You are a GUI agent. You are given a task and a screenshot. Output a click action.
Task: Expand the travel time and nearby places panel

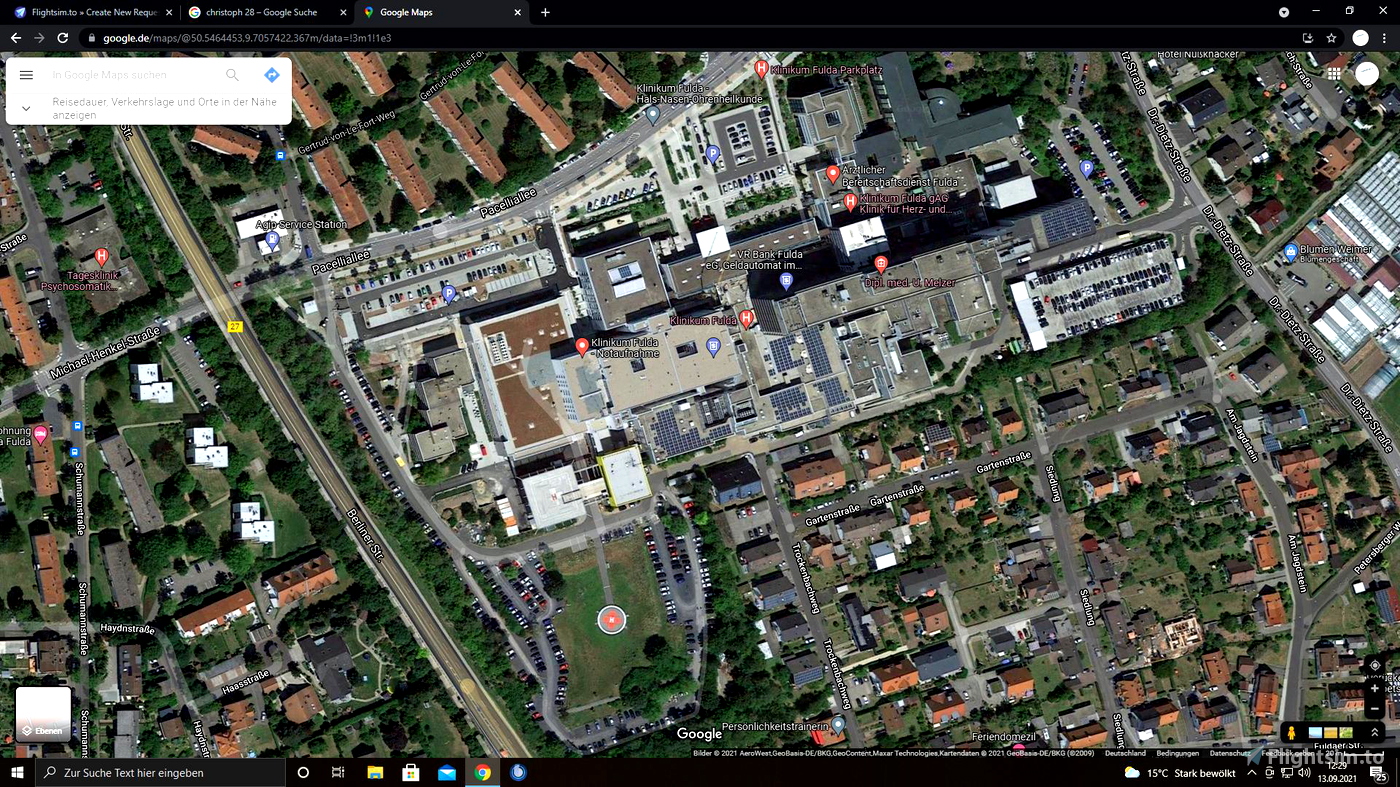[26, 108]
